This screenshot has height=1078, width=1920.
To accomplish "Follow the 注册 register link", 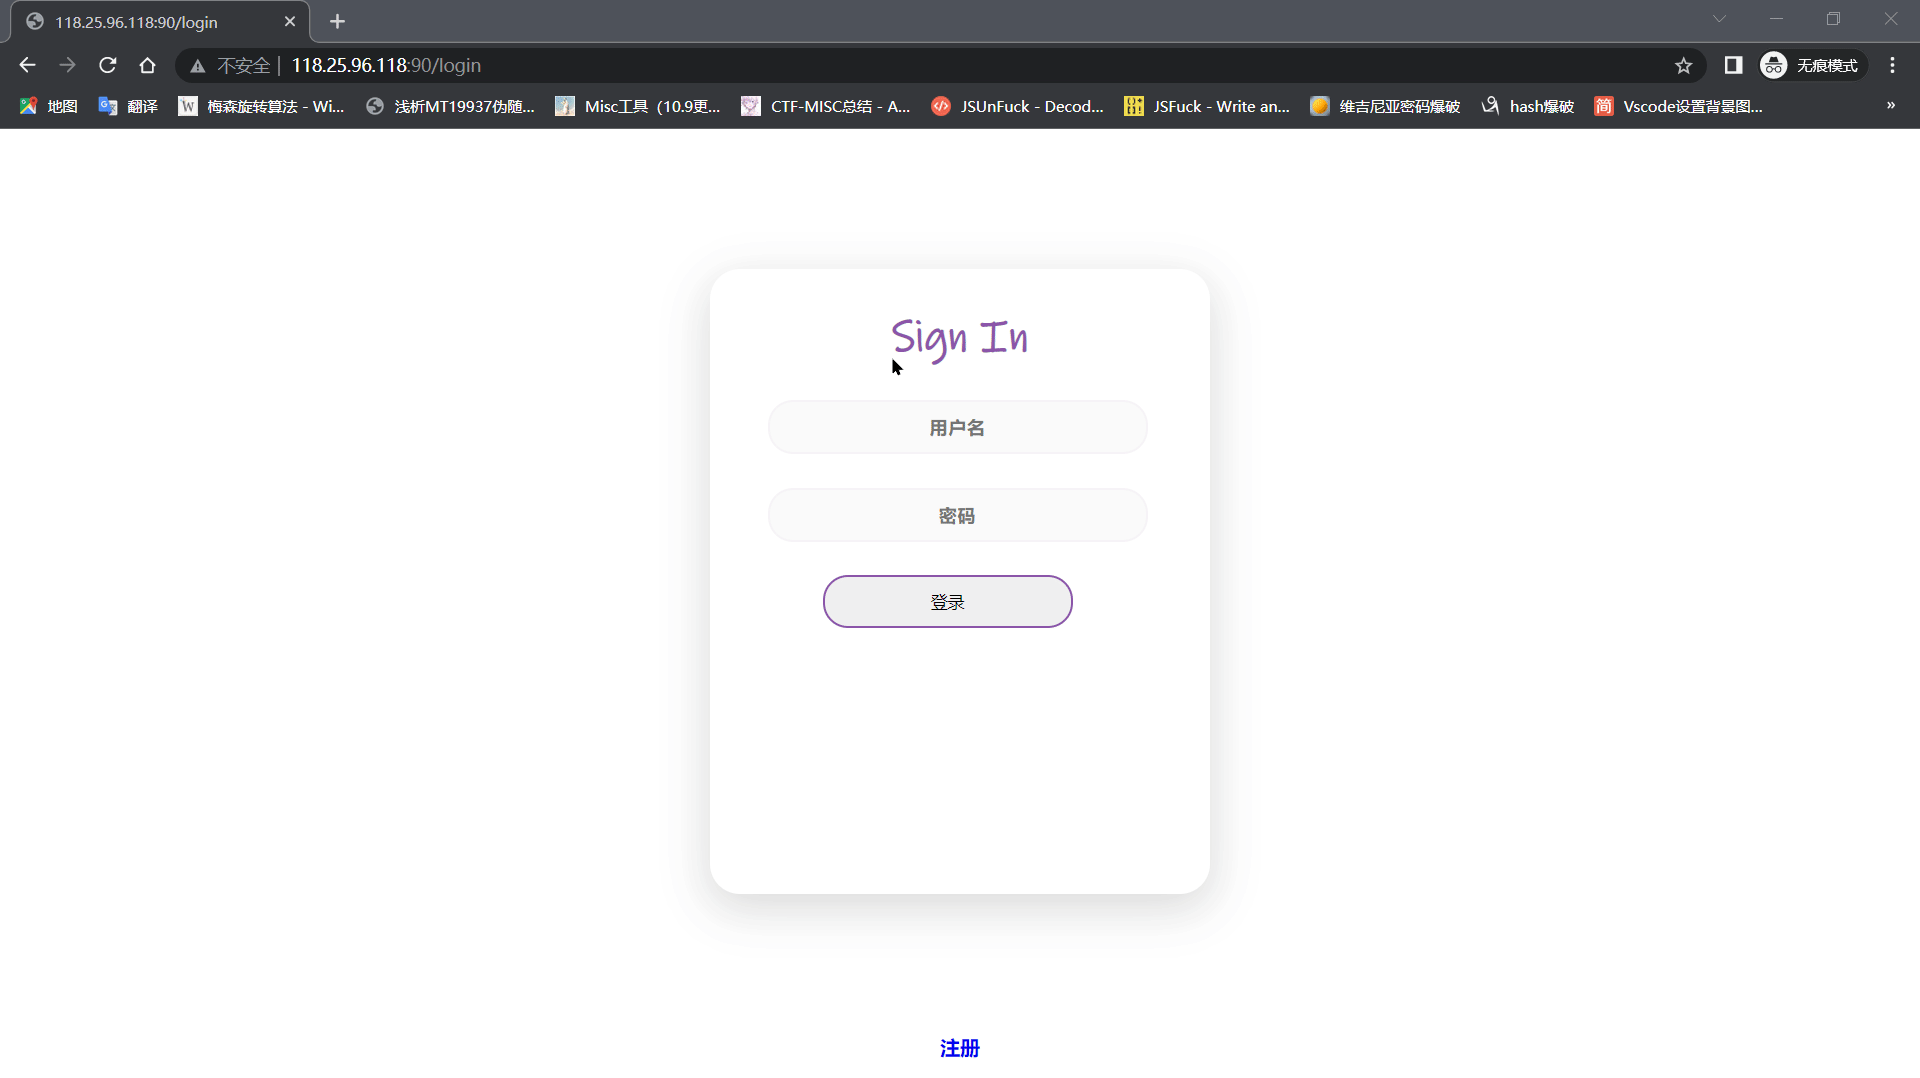I will click(959, 1048).
